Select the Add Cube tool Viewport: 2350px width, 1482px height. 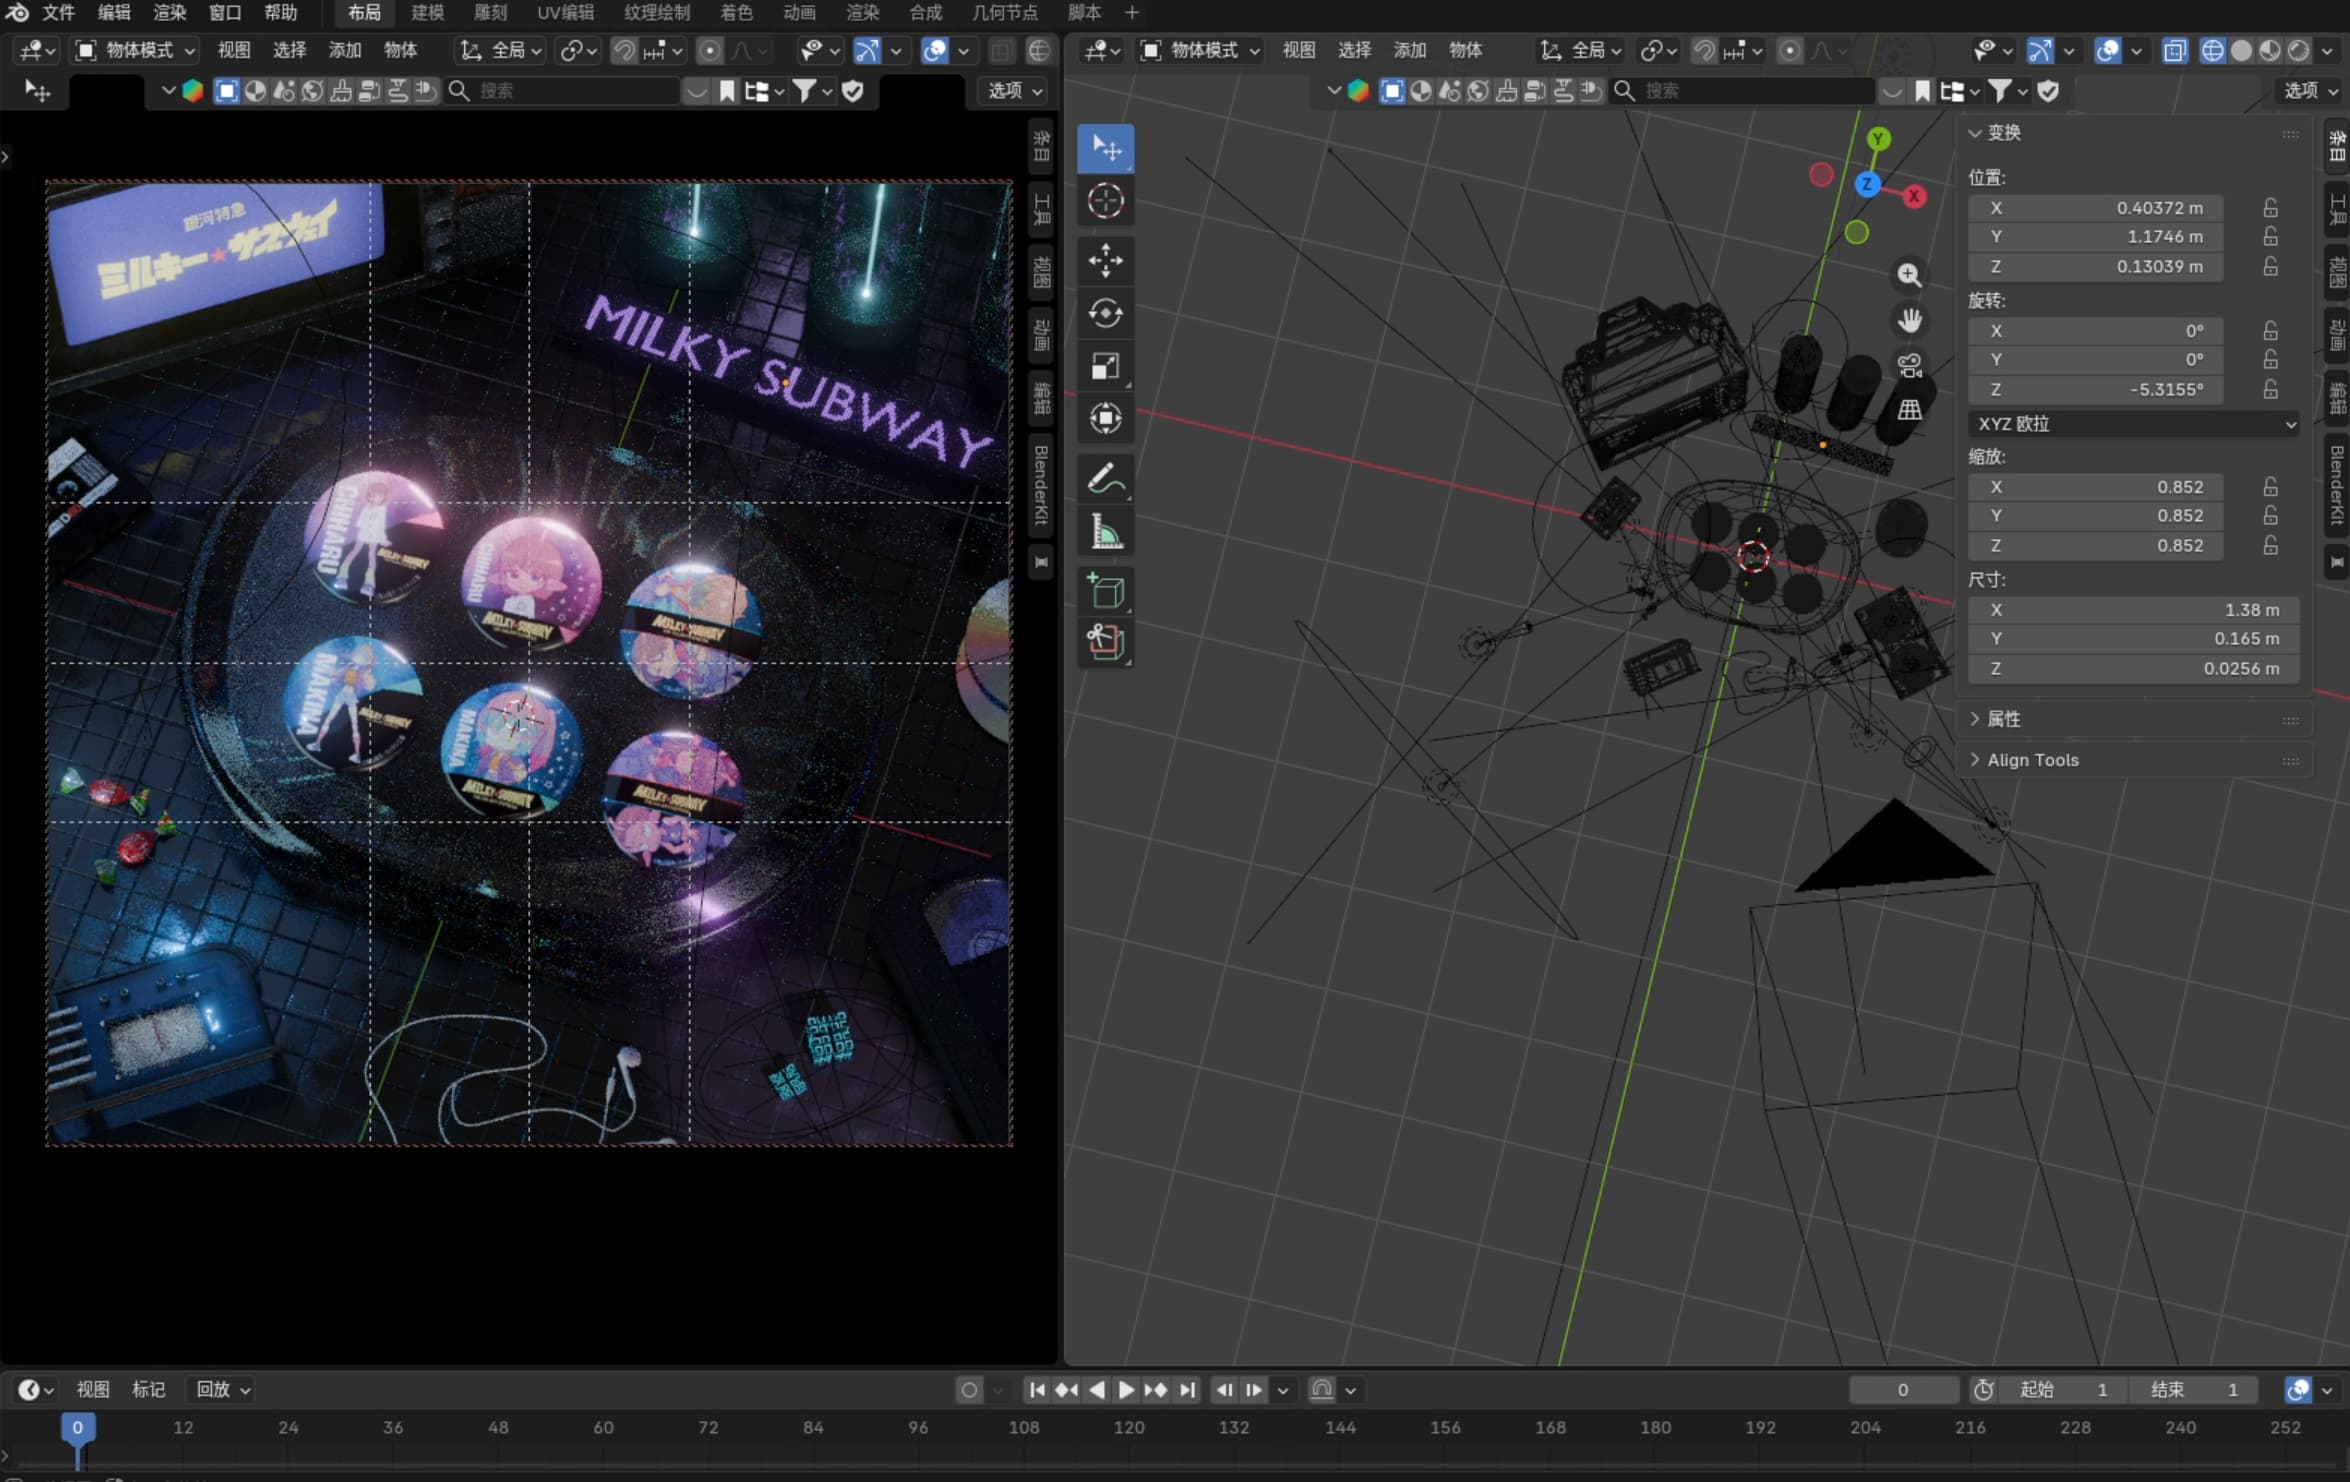pyautogui.click(x=1105, y=591)
